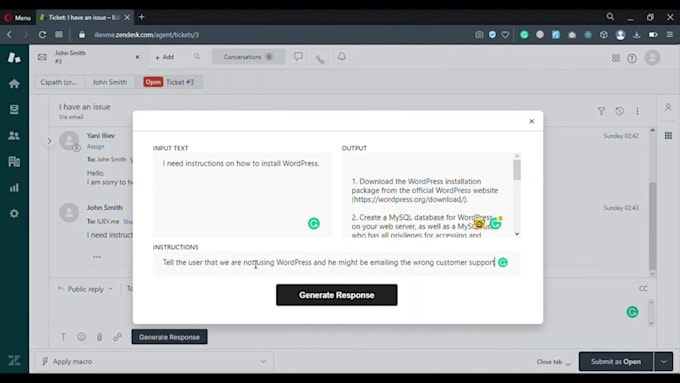Open the Reporting bar chart icon

click(14, 187)
